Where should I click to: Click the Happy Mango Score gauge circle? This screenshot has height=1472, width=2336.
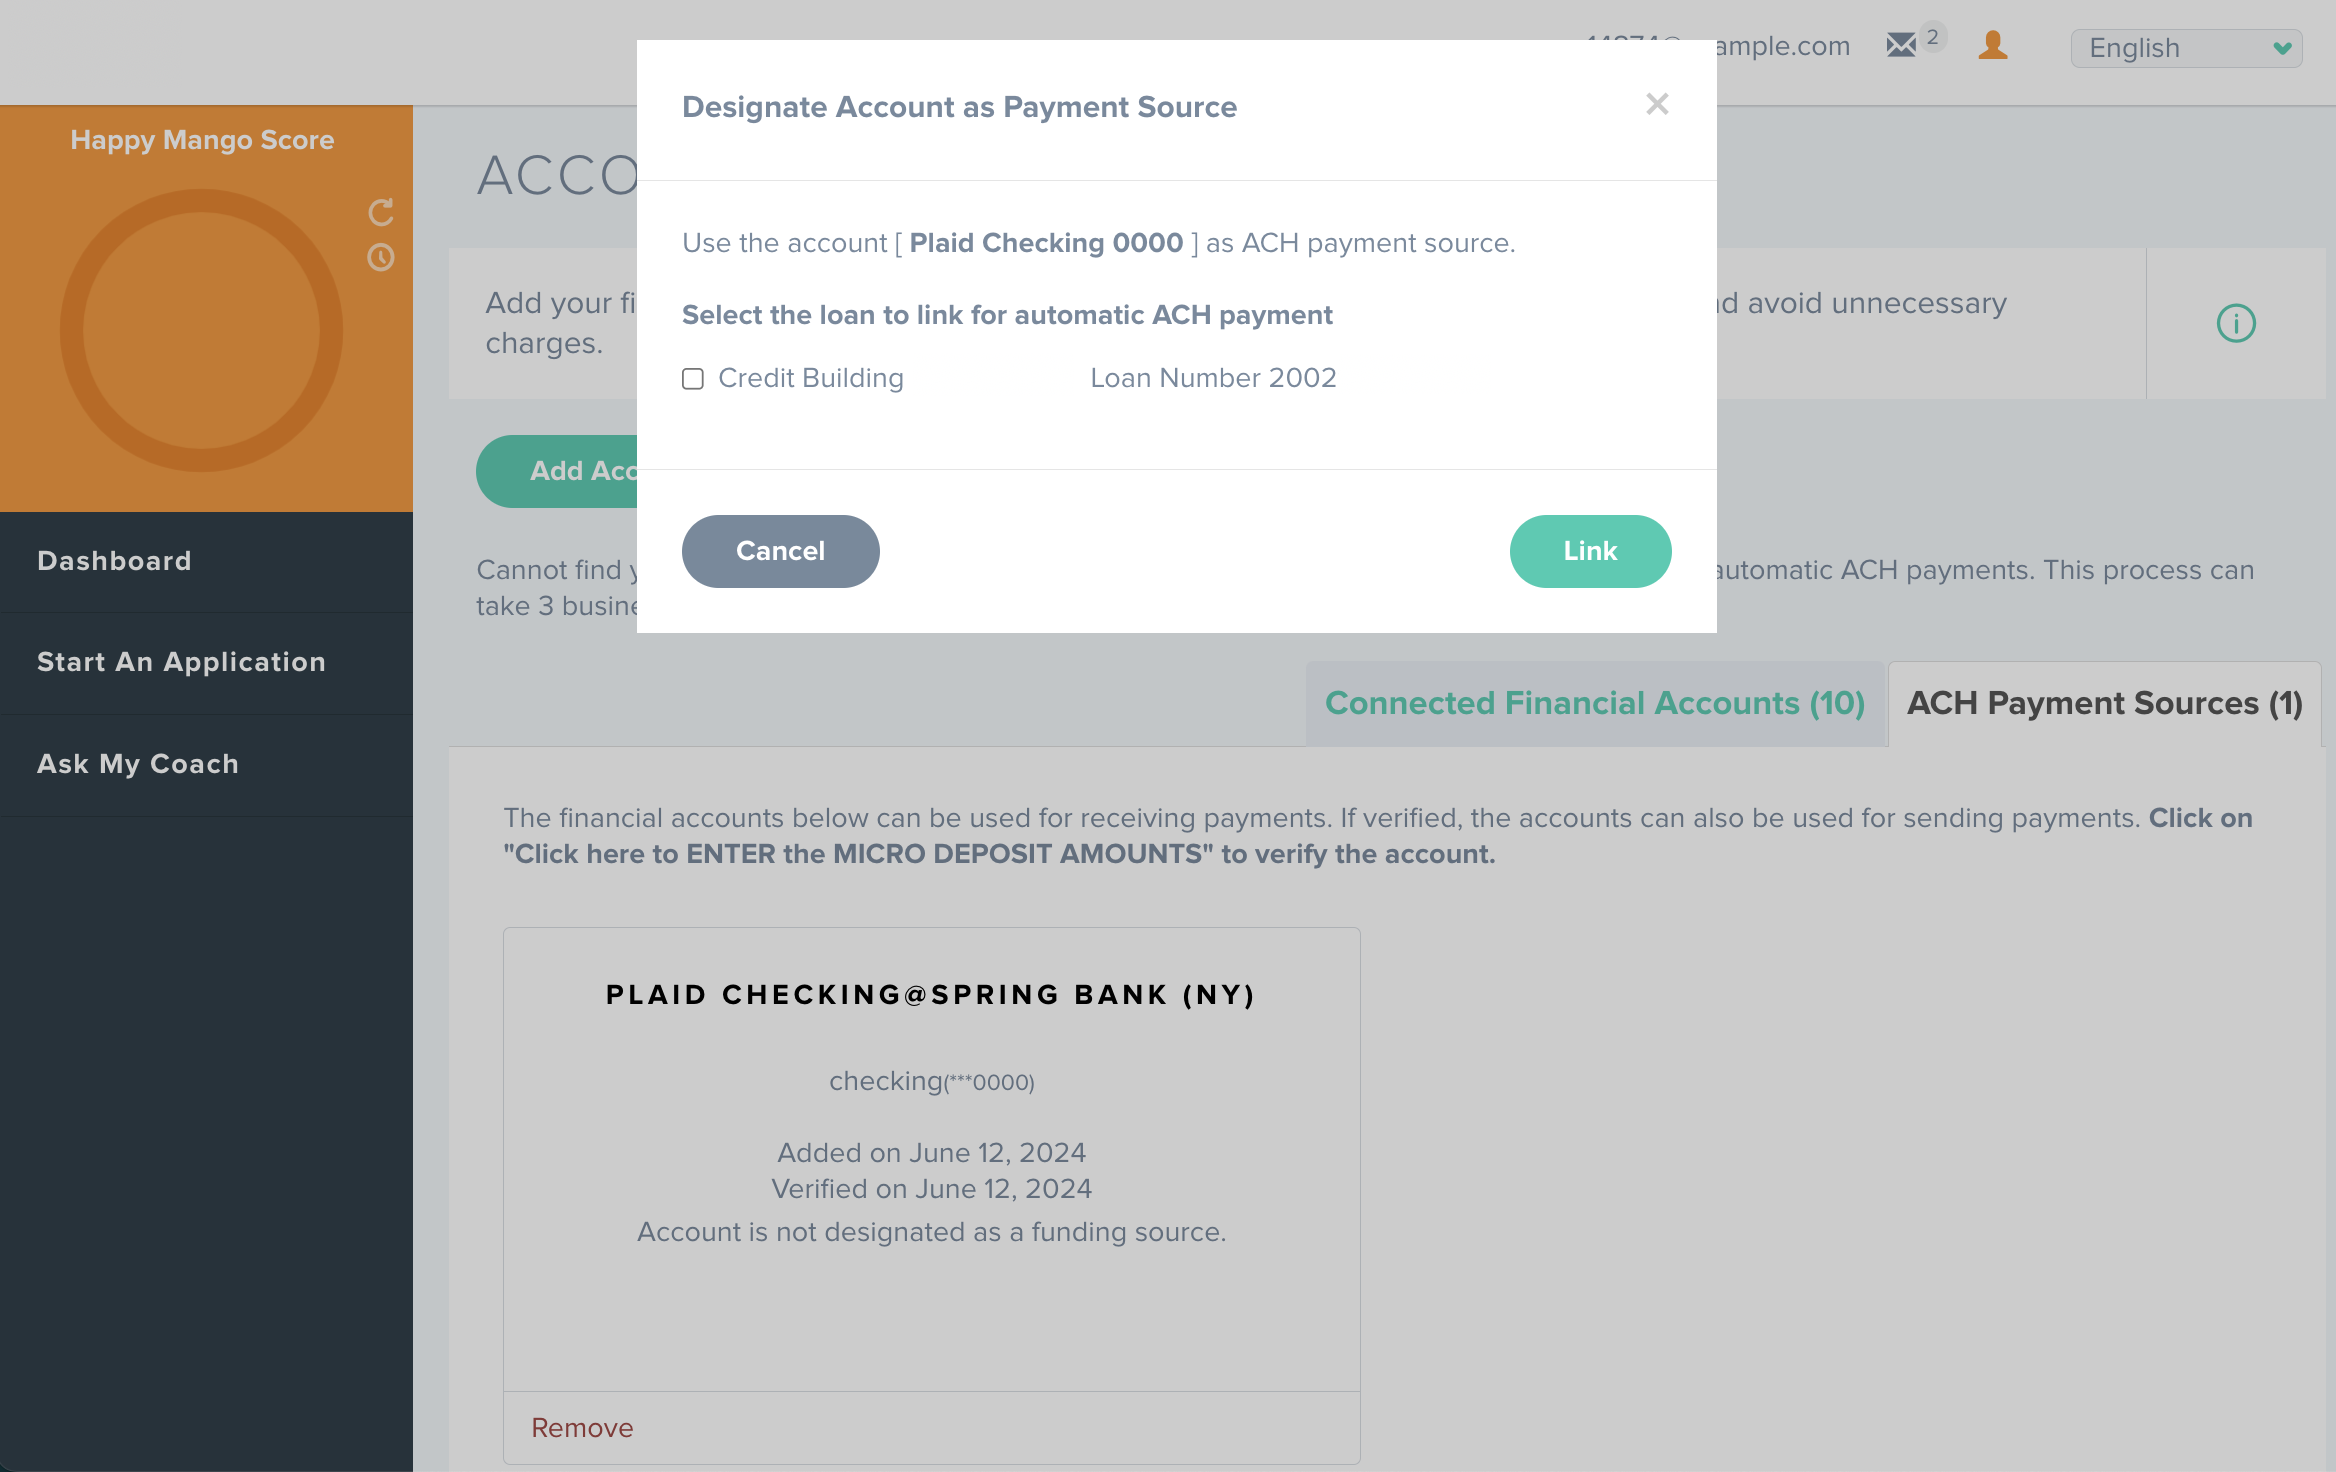point(201,331)
